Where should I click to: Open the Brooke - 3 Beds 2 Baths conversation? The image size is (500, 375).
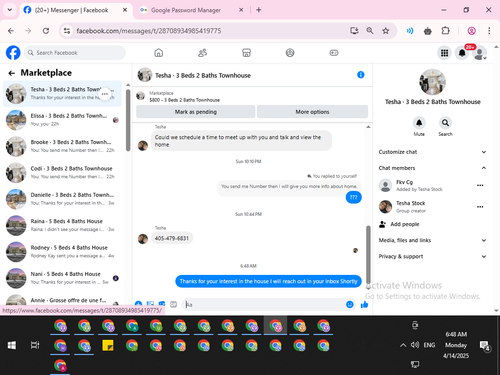62,146
